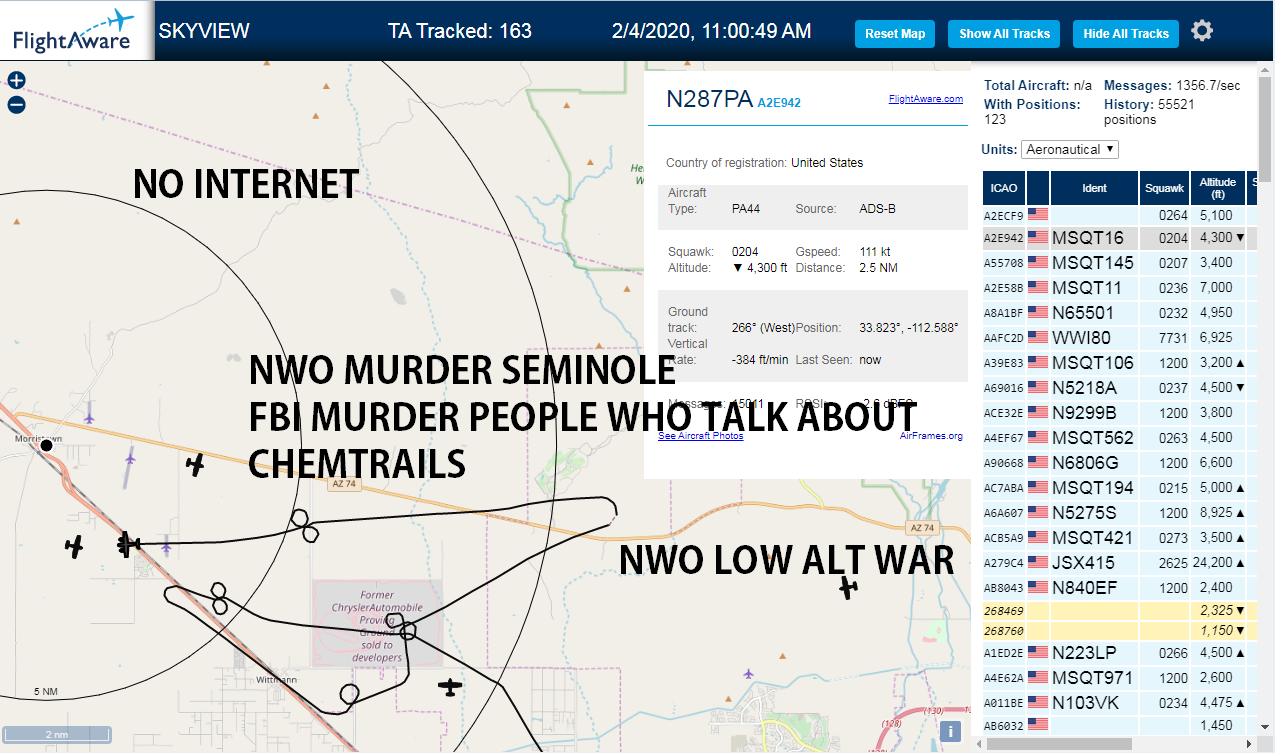
Task: Reset the map view
Action: click(x=895, y=34)
